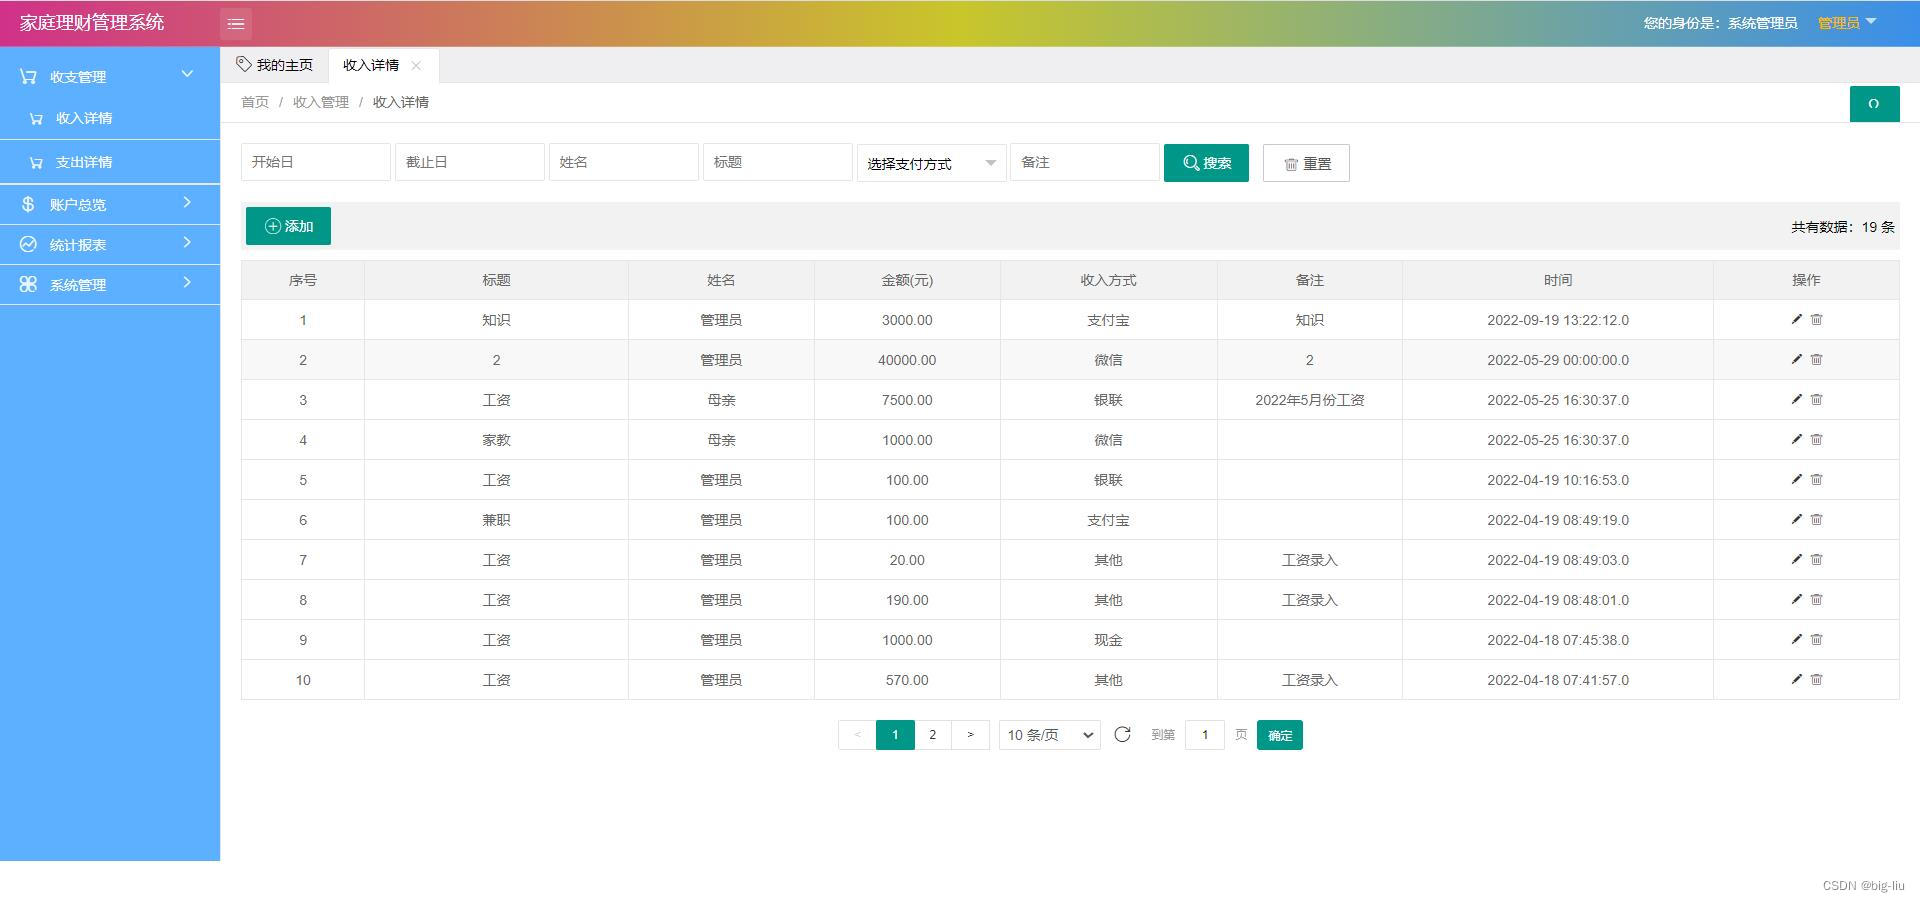The width and height of the screenshot is (1920, 902).
Task: Click the 2022年5月份工资 remark cell
Action: [x=1310, y=400]
